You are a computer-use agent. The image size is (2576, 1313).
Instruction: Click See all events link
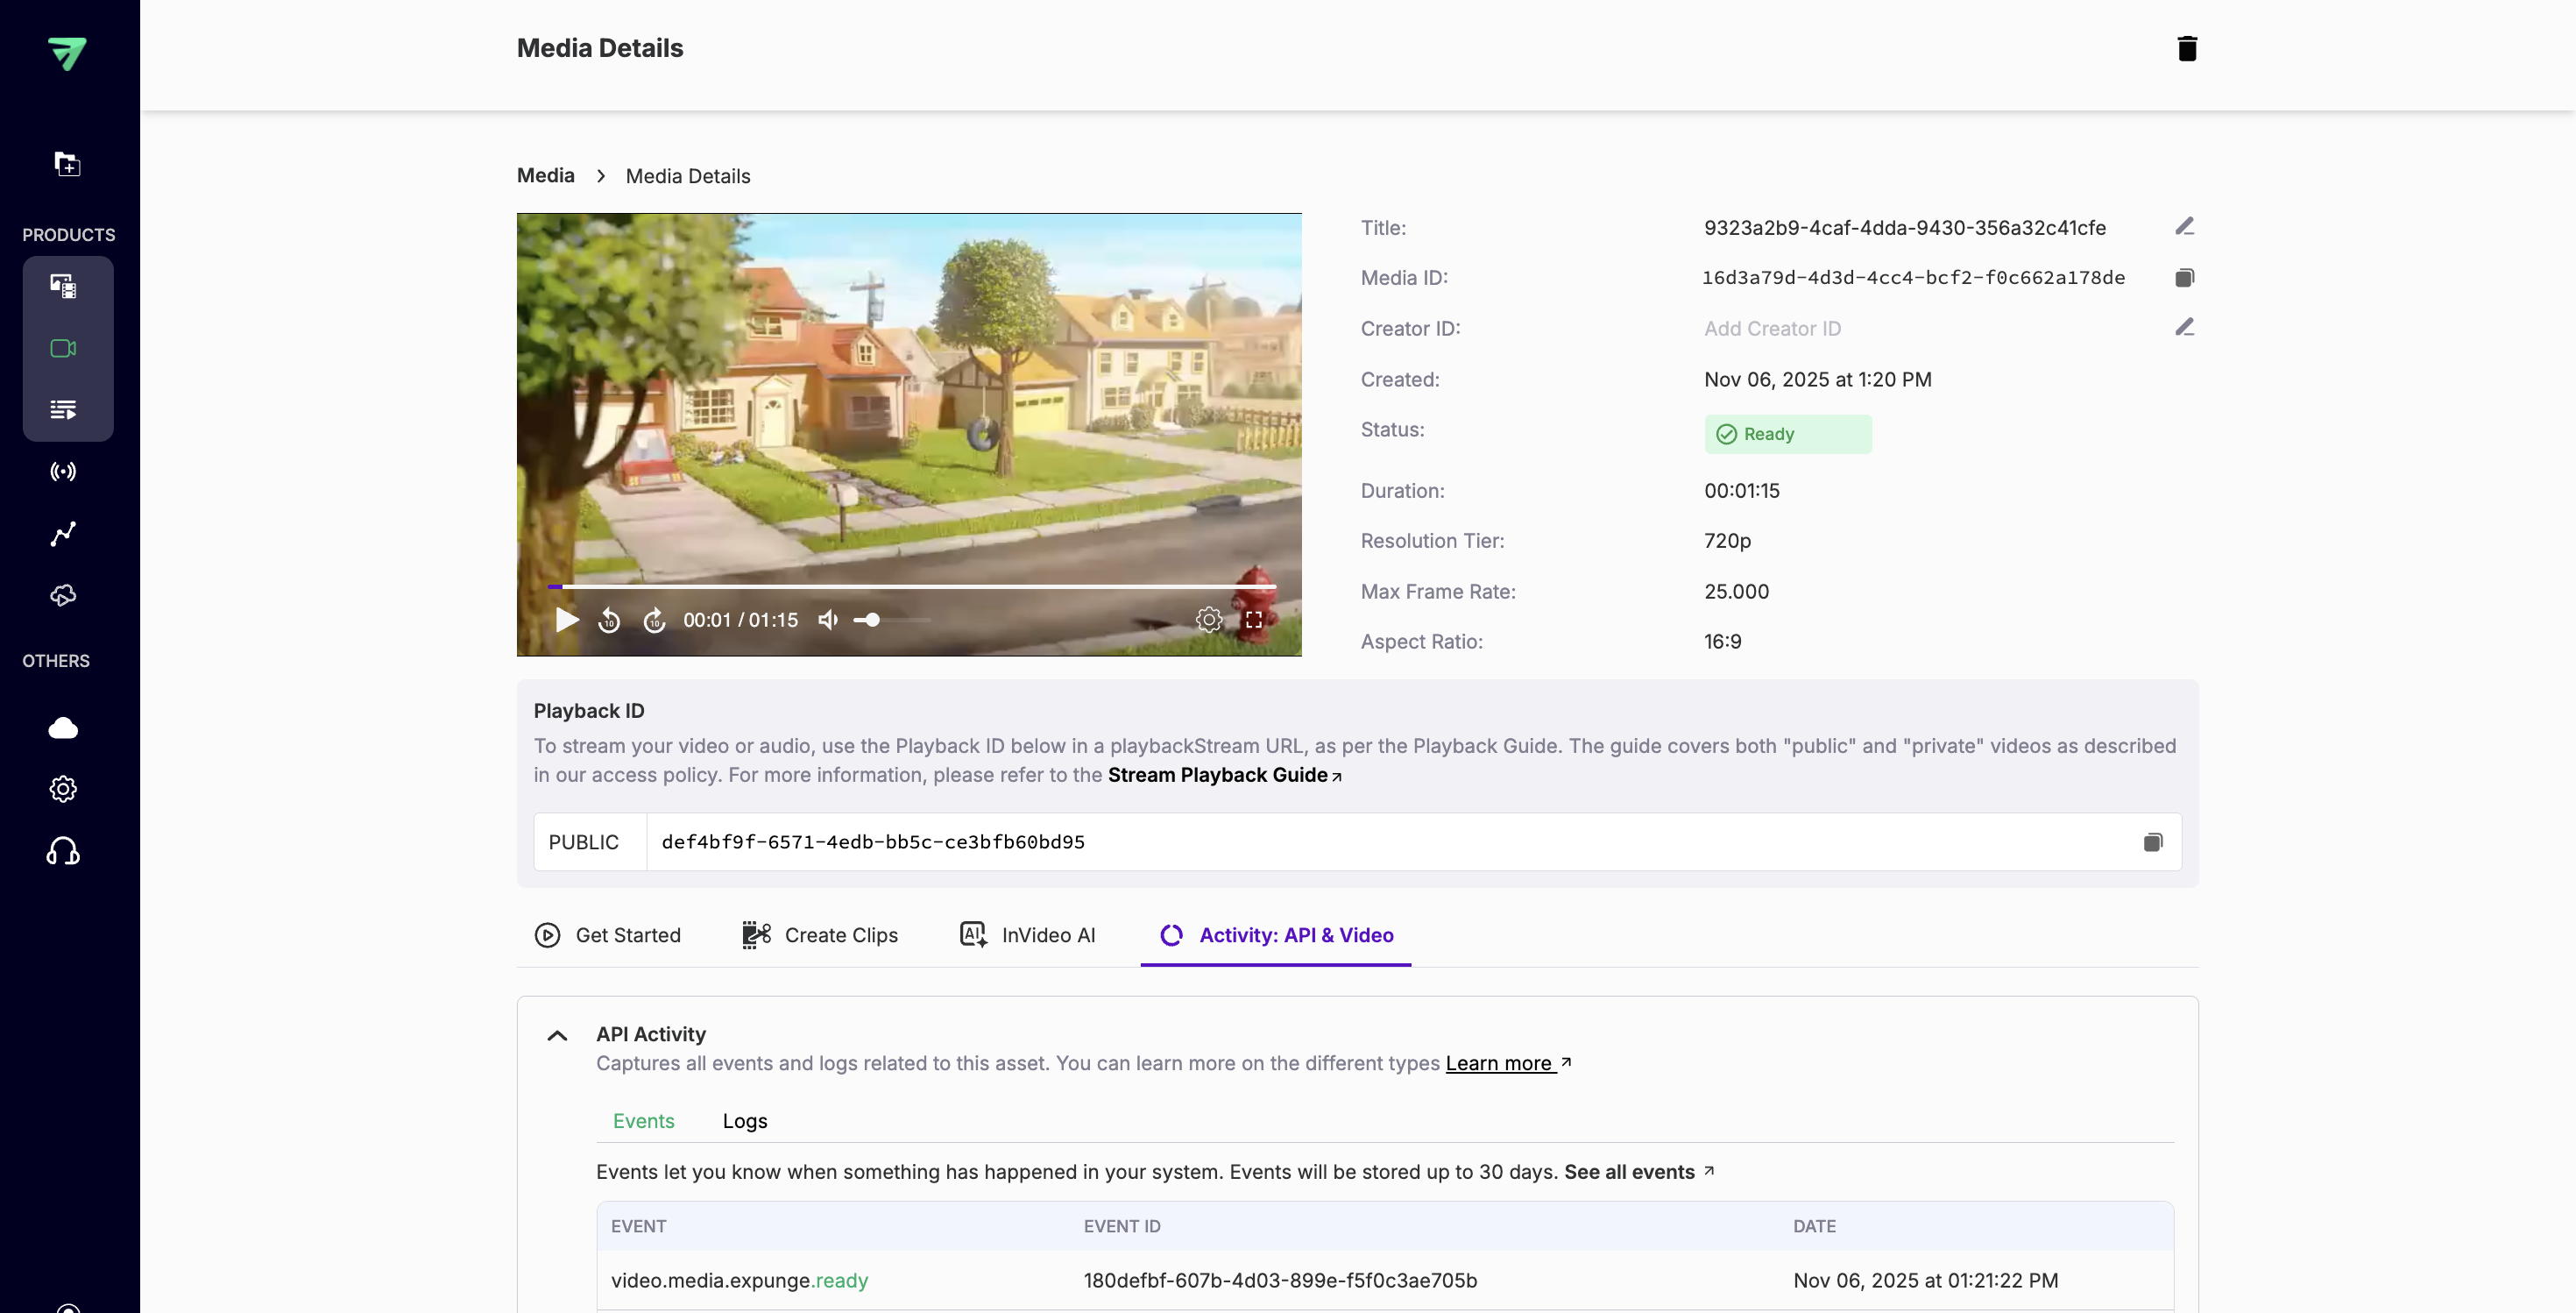click(1630, 1172)
